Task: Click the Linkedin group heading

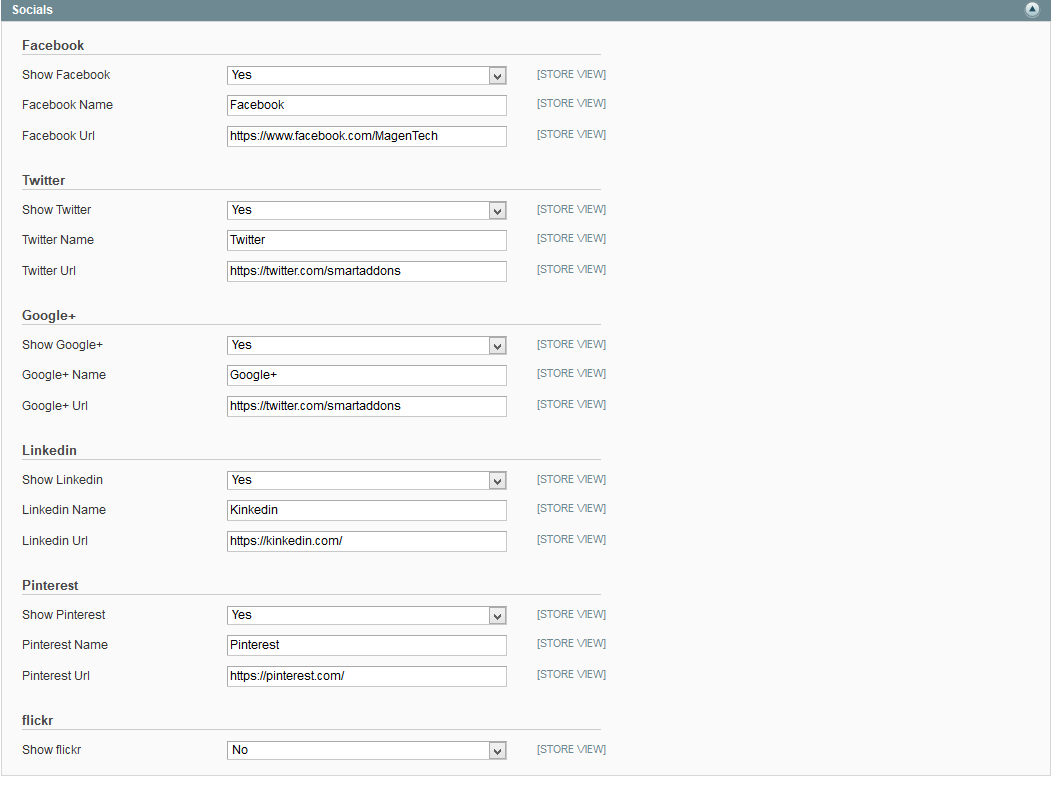Action: click(50, 450)
